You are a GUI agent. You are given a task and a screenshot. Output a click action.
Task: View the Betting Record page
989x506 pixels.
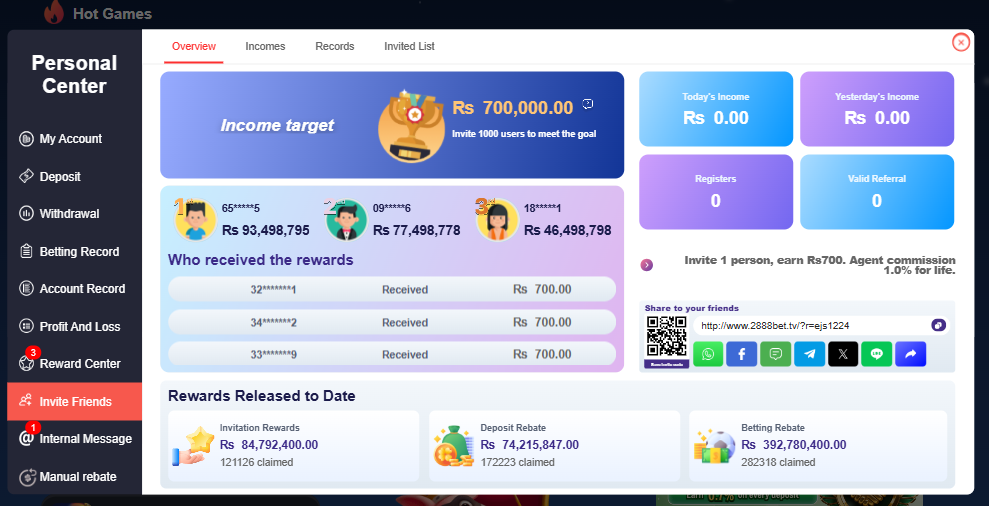pos(79,252)
